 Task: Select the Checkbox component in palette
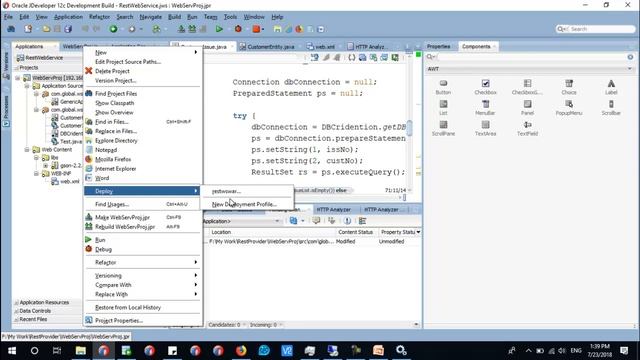click(x=485, y=87)
